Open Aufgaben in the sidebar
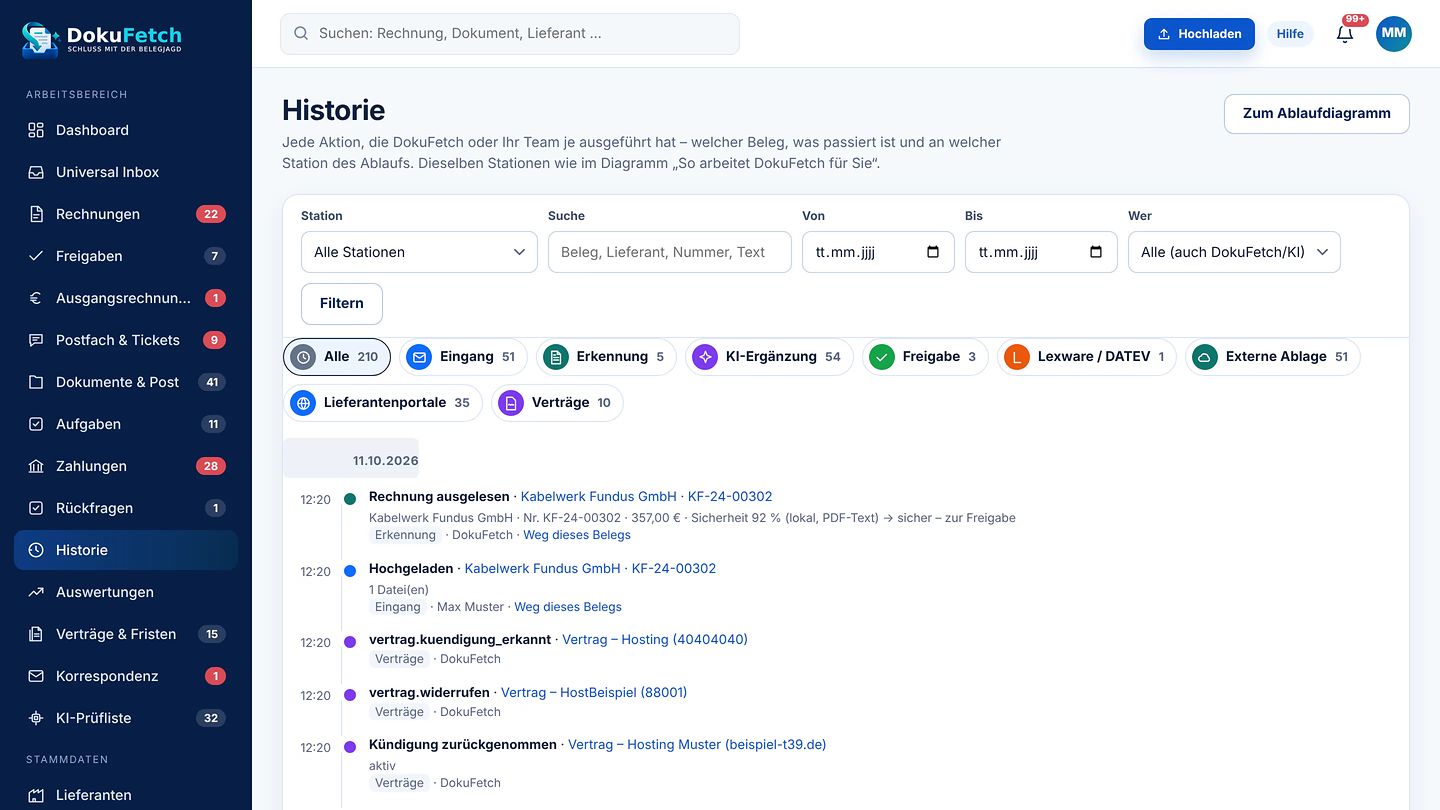This screenshot has height=810, width=1440. coord(126,424)
